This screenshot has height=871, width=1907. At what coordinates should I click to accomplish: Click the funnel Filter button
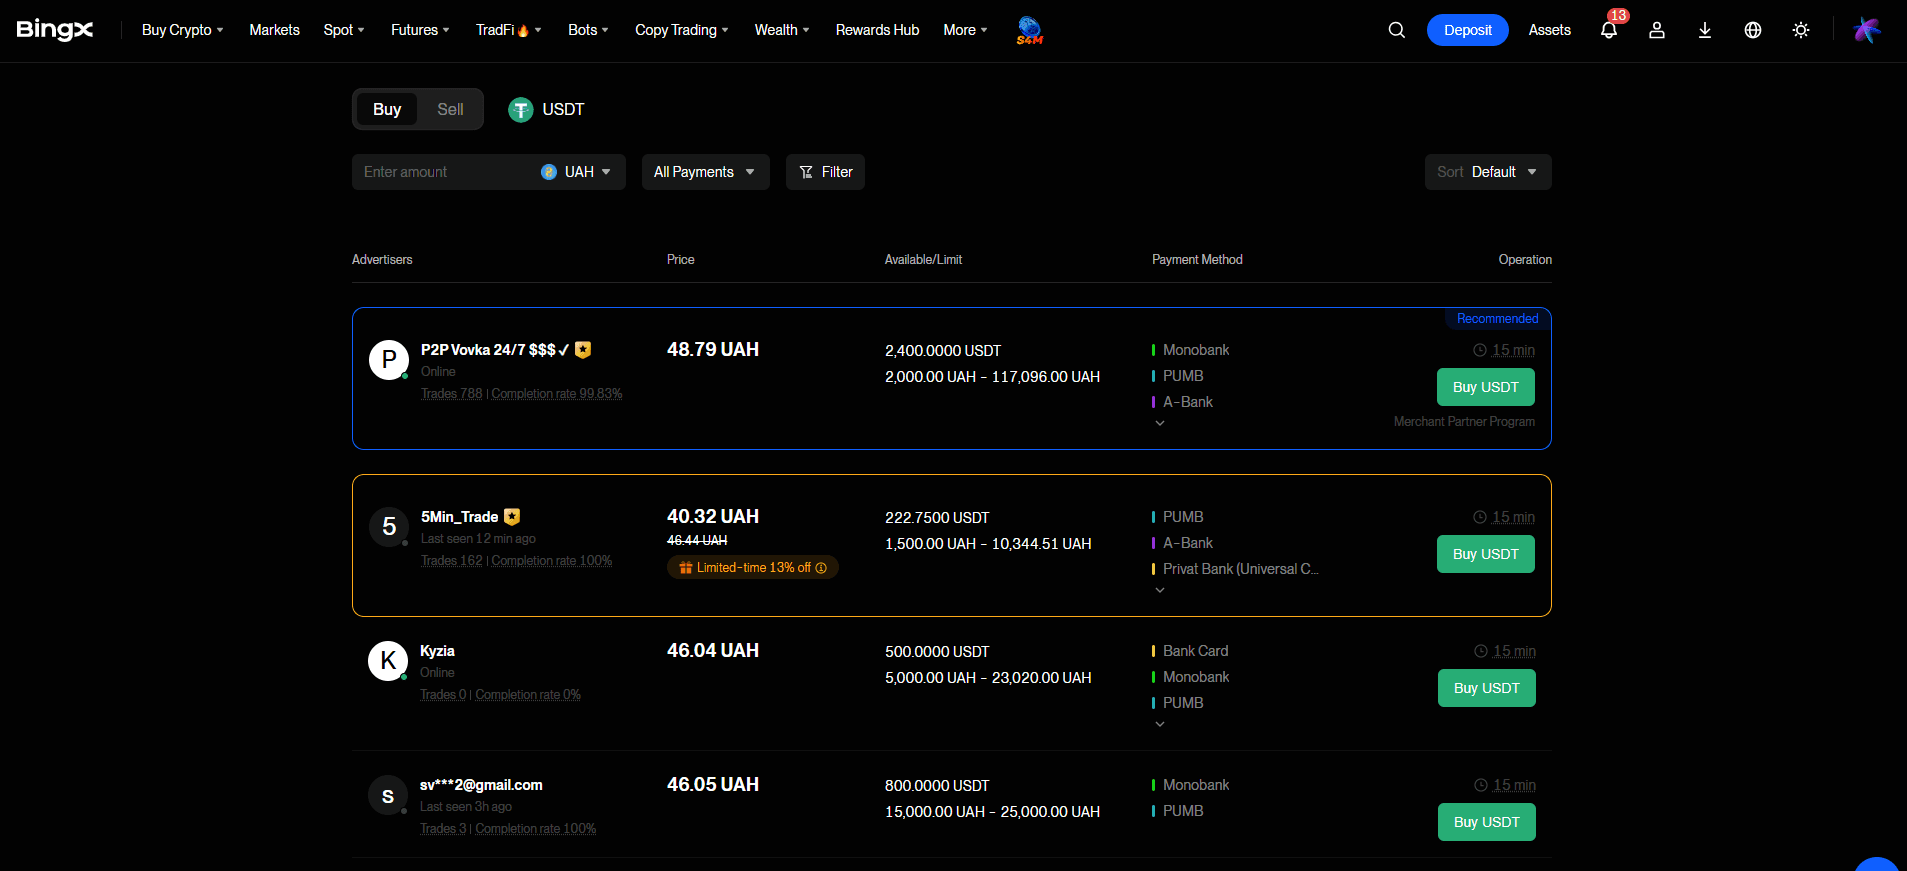[825, 172]
